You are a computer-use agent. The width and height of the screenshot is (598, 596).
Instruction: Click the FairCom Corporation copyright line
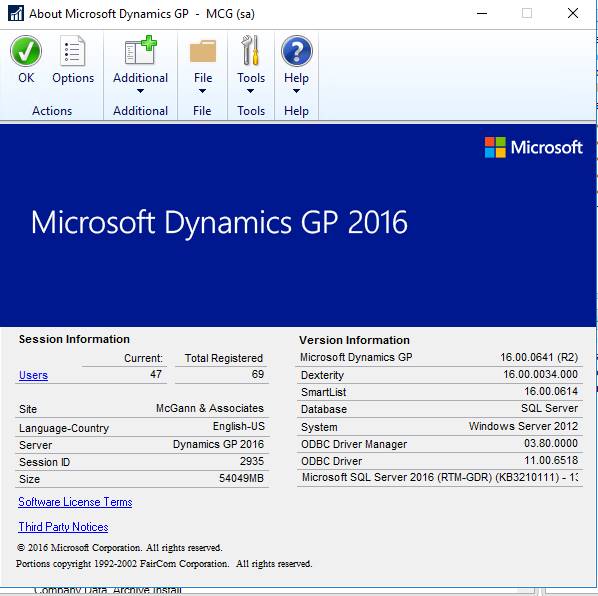pos(164,564)
